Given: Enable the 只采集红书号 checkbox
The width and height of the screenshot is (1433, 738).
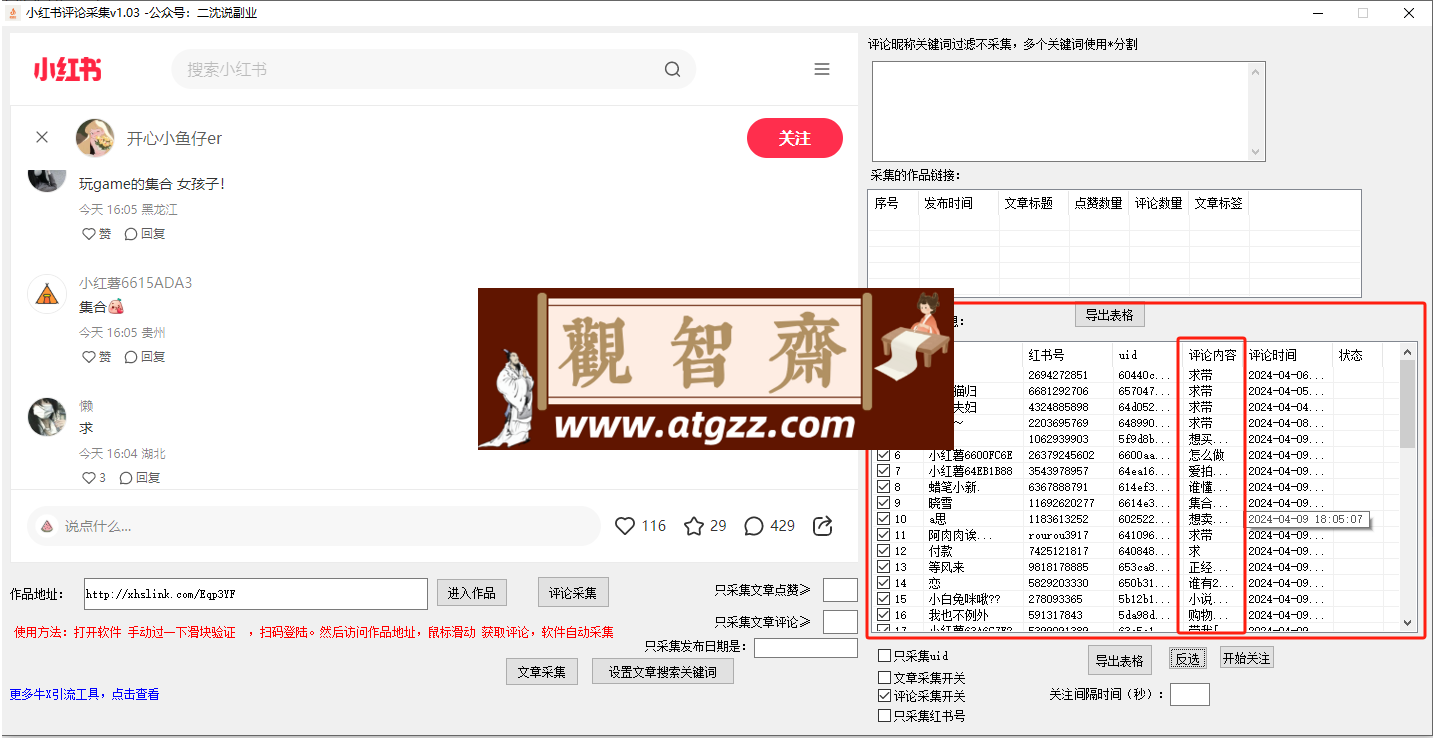Looking at the screenshot, I should tap(885, 716).
